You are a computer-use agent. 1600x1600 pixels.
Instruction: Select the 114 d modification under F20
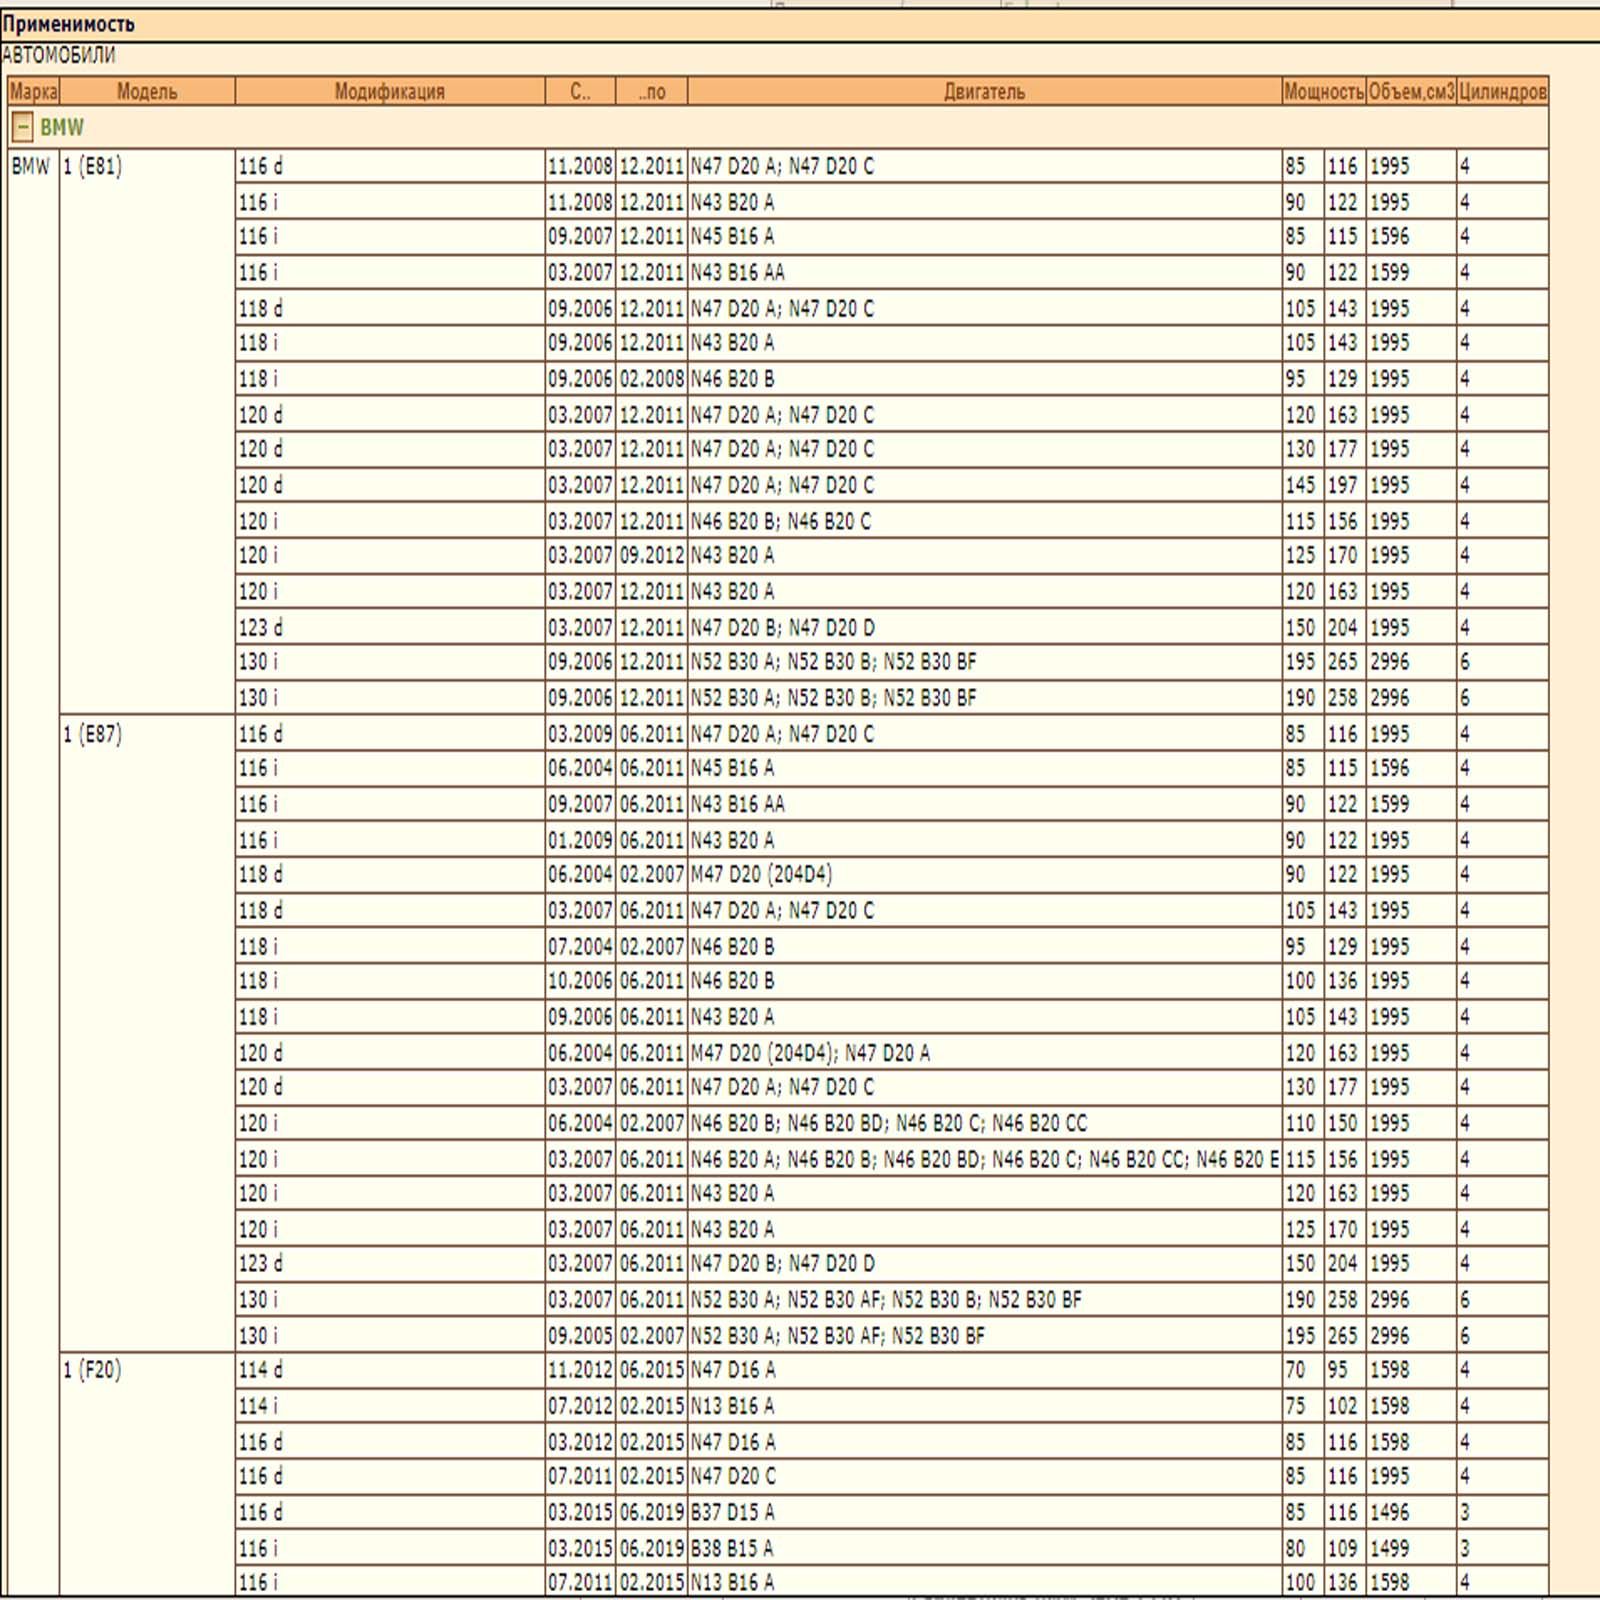390,1370
